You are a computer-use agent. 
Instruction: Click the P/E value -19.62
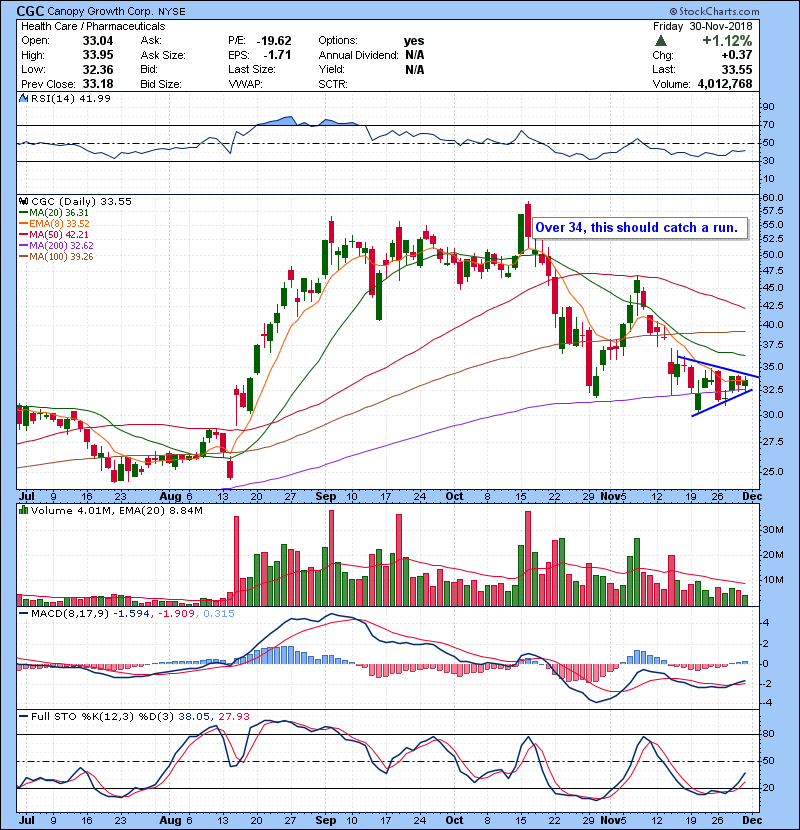tap(274, 41)
